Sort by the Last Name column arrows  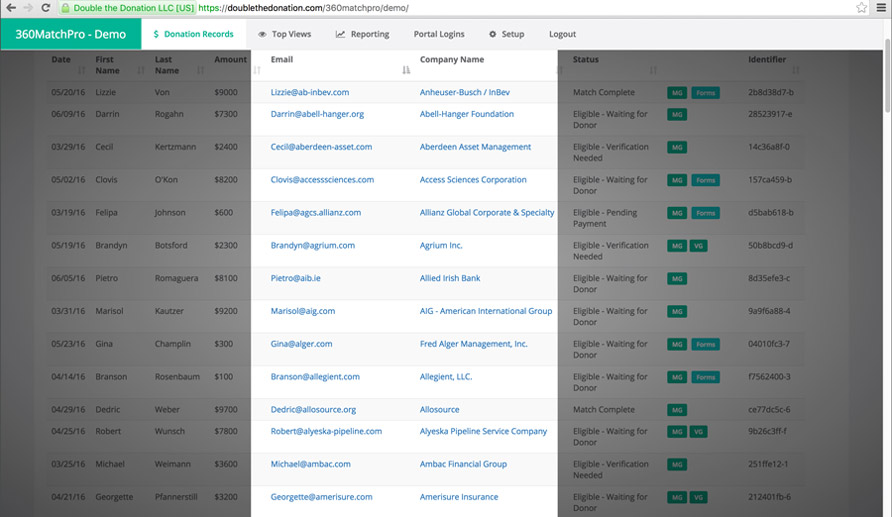pyautogui.click(x=200, y=70)
